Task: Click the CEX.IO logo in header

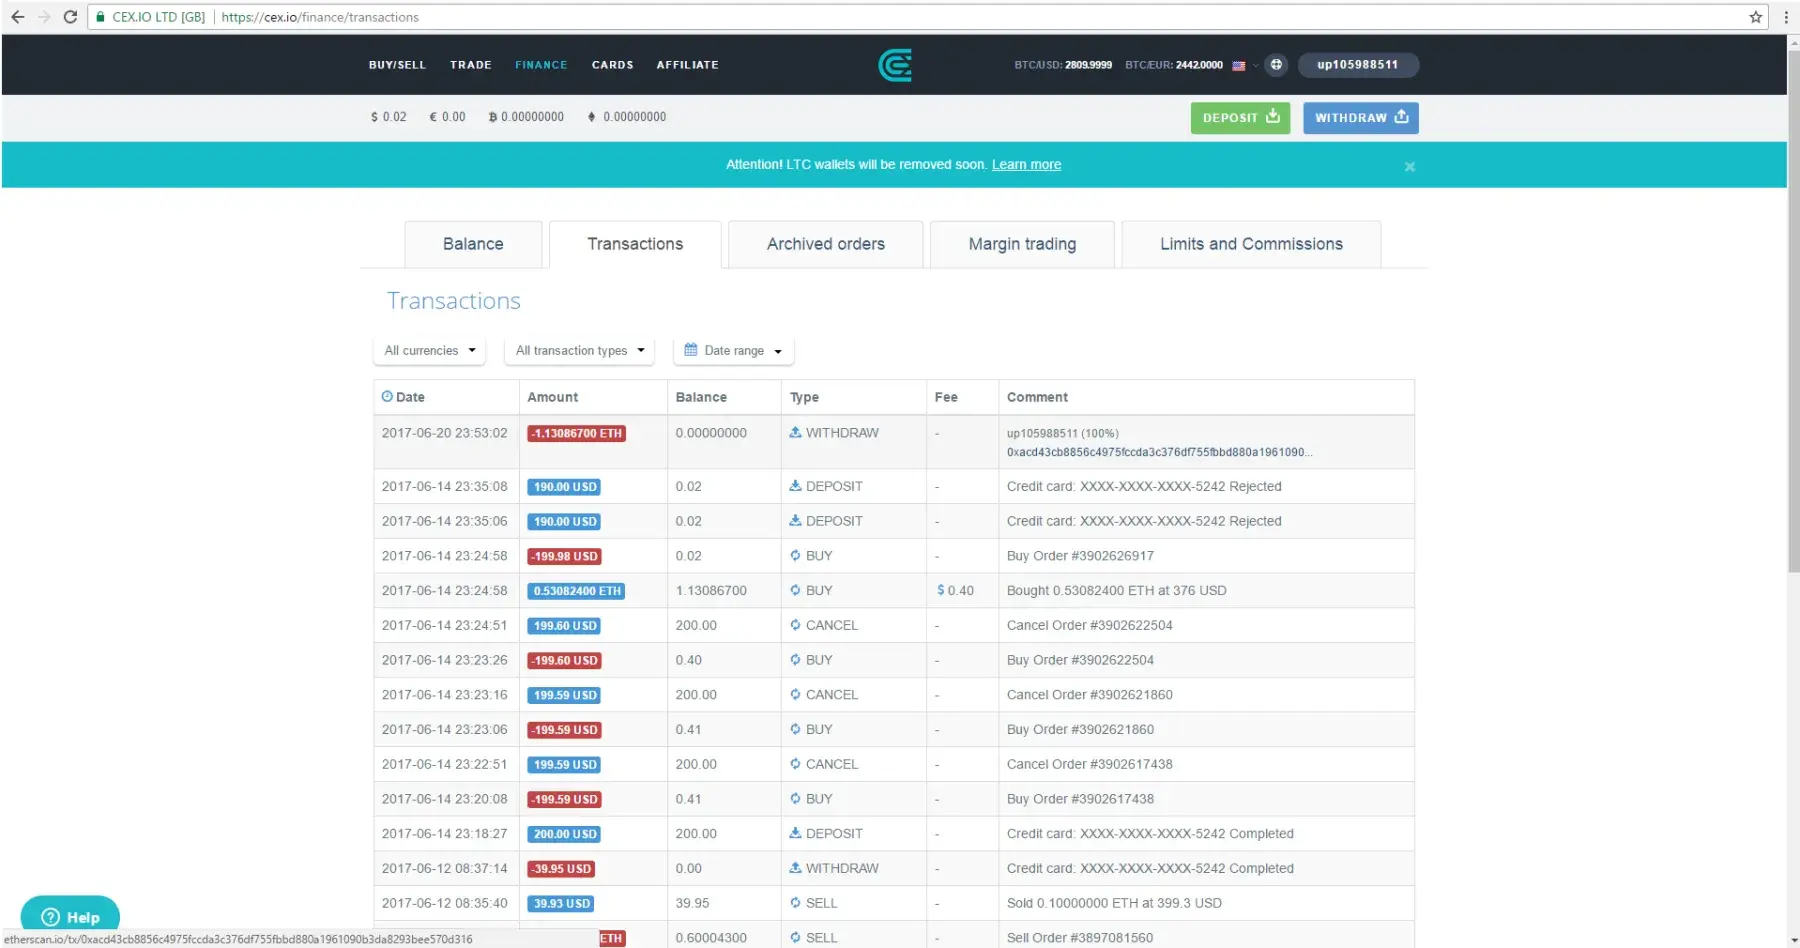Action: (x=894, y=65)
